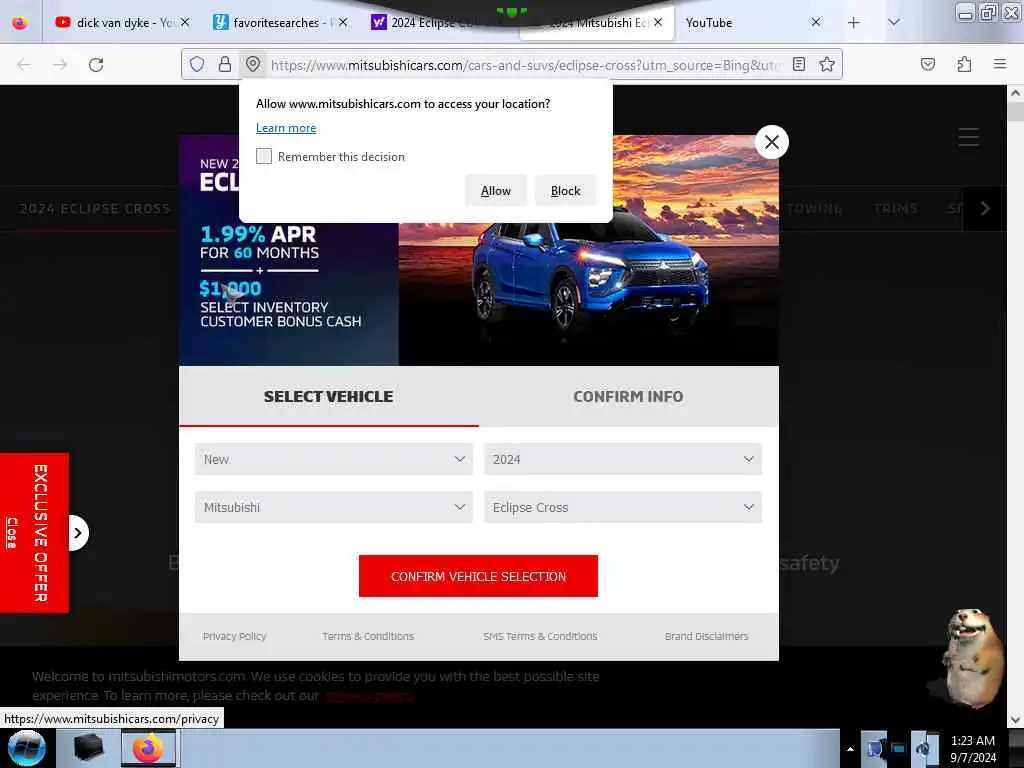This screenshot has width=1024, height=768.
Task: Click the page vertical scrollbar up arrow
Action: tap(1016, 93)
